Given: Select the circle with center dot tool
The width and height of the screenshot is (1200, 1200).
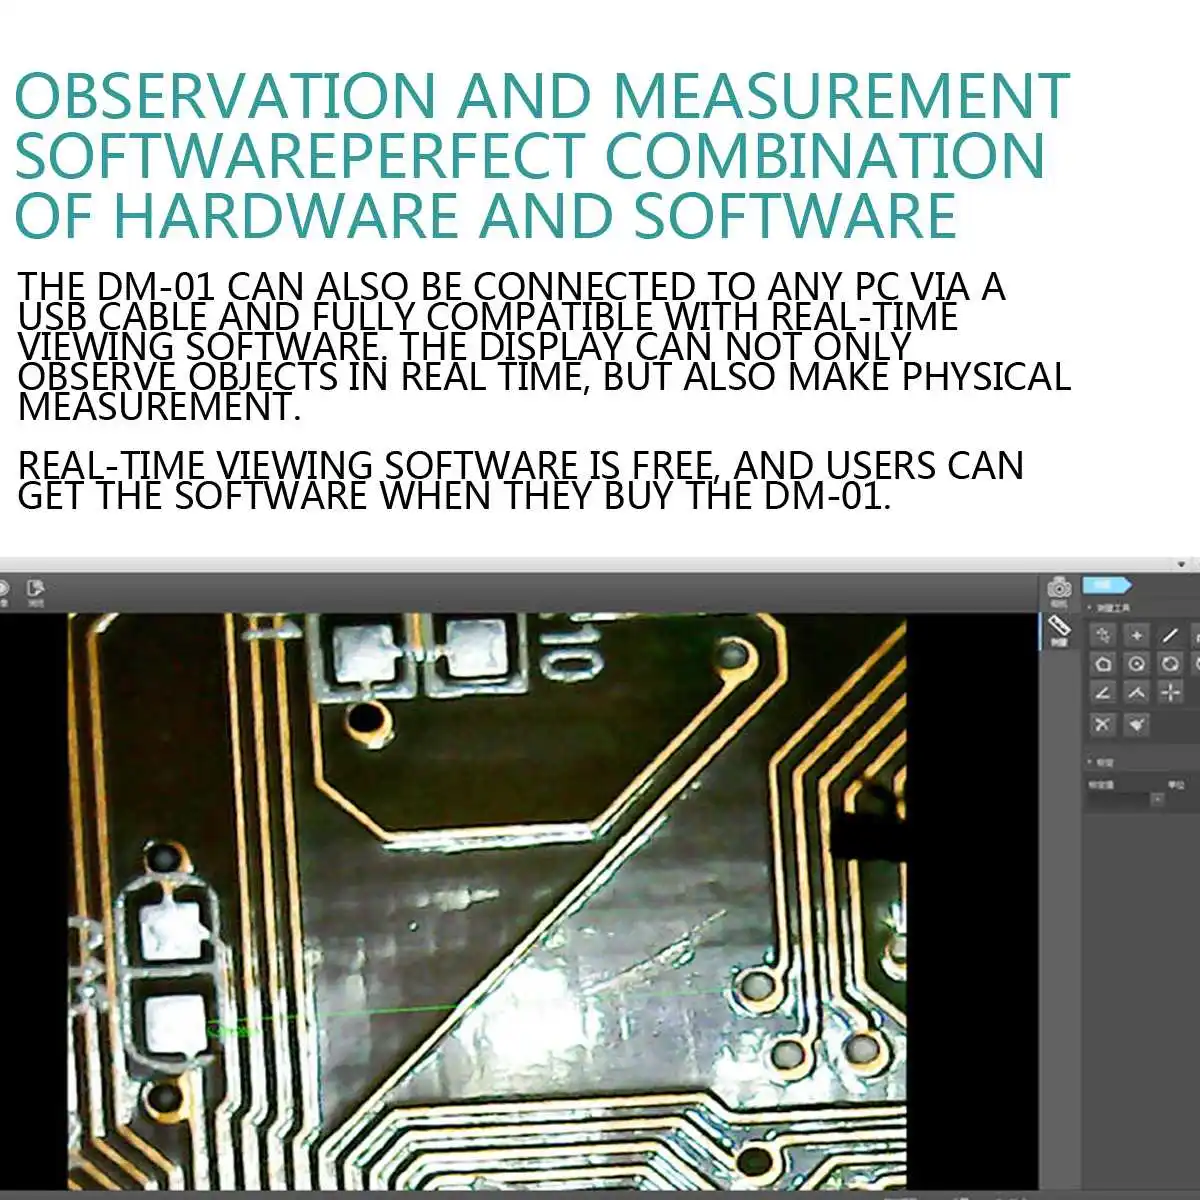Looking at the screenshot, I should pos(1137,663).
